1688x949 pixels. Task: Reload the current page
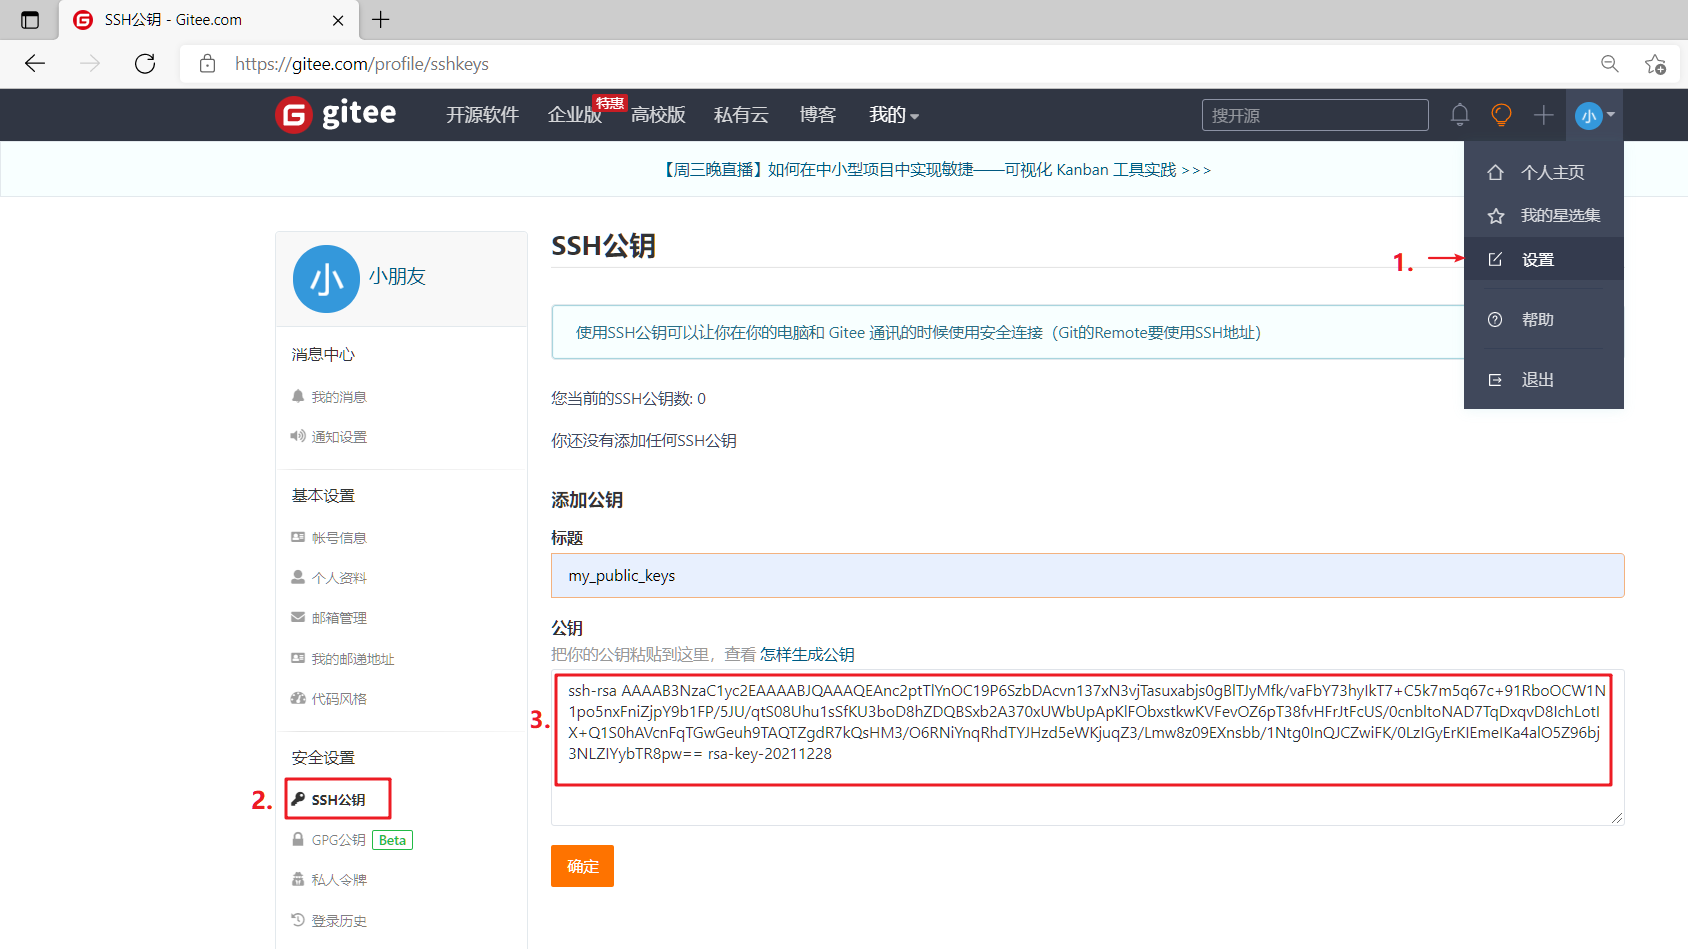tap(144, 63)
